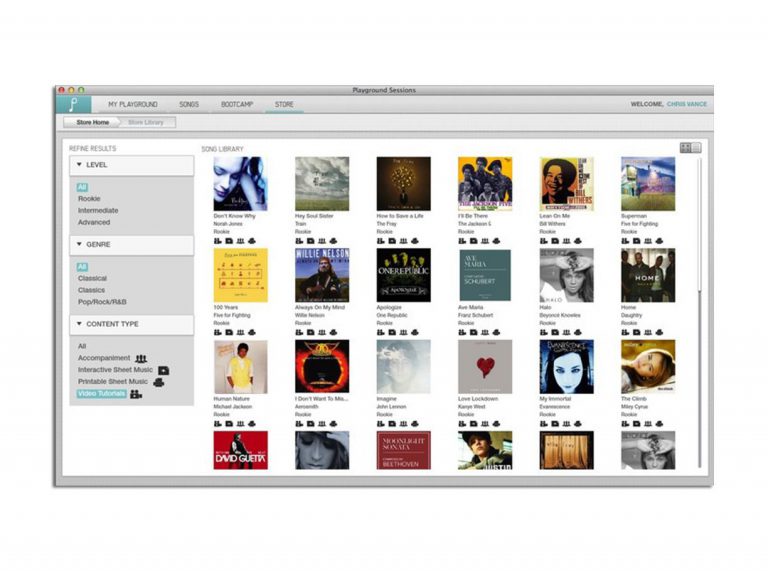Click the Chris Vance user name
This screenshot has height=571, width=768.
tap(687, 104)
